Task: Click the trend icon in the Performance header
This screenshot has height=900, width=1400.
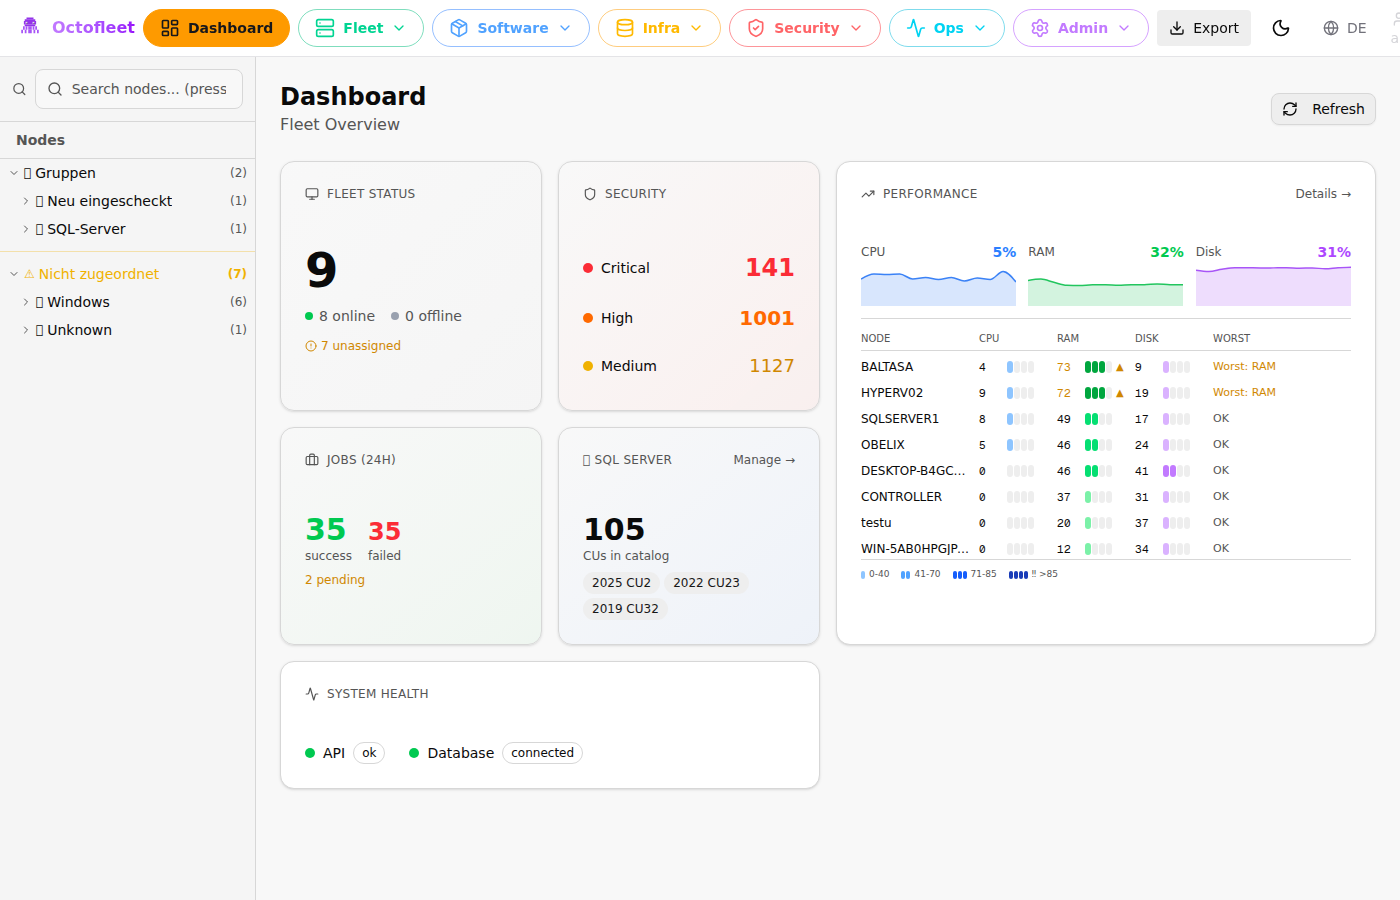Action: pos(868,193)
